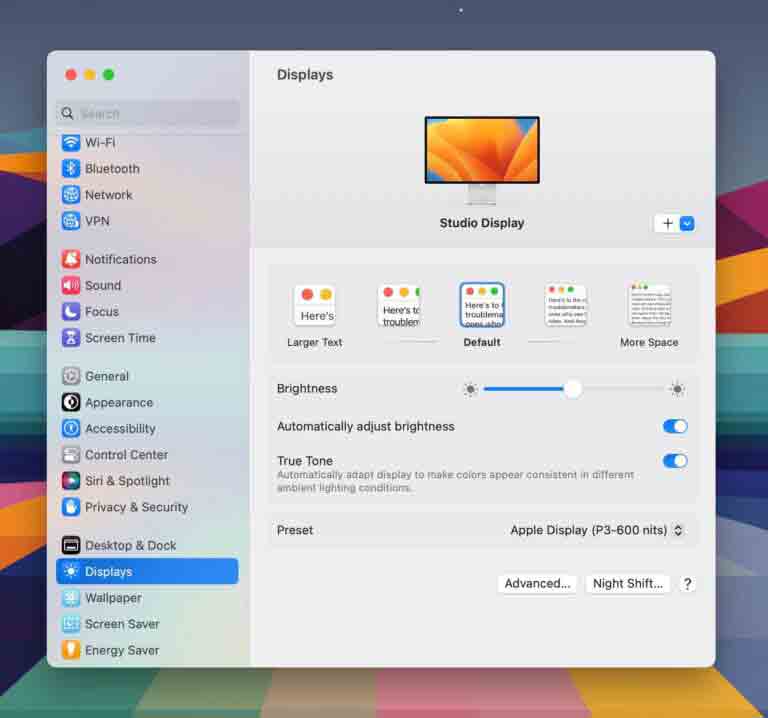Open the Wi-Fi settings pane label

tap(100, 143)
